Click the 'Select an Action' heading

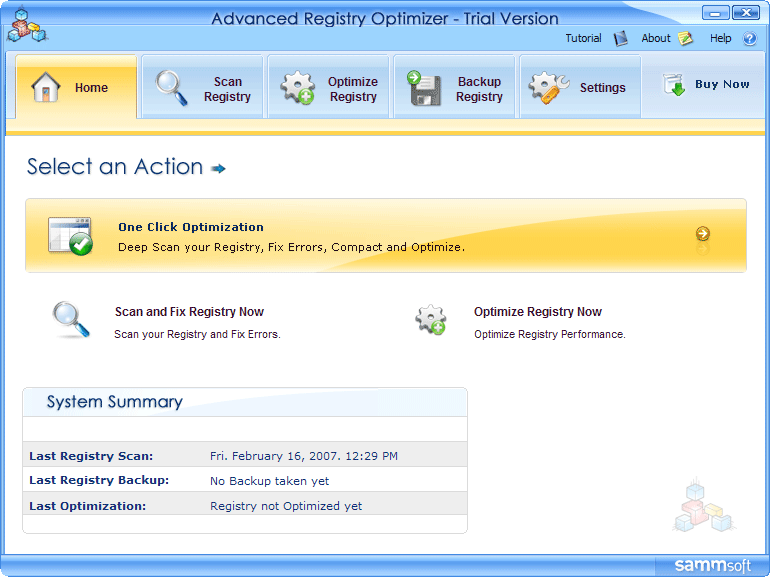(115, 167)
